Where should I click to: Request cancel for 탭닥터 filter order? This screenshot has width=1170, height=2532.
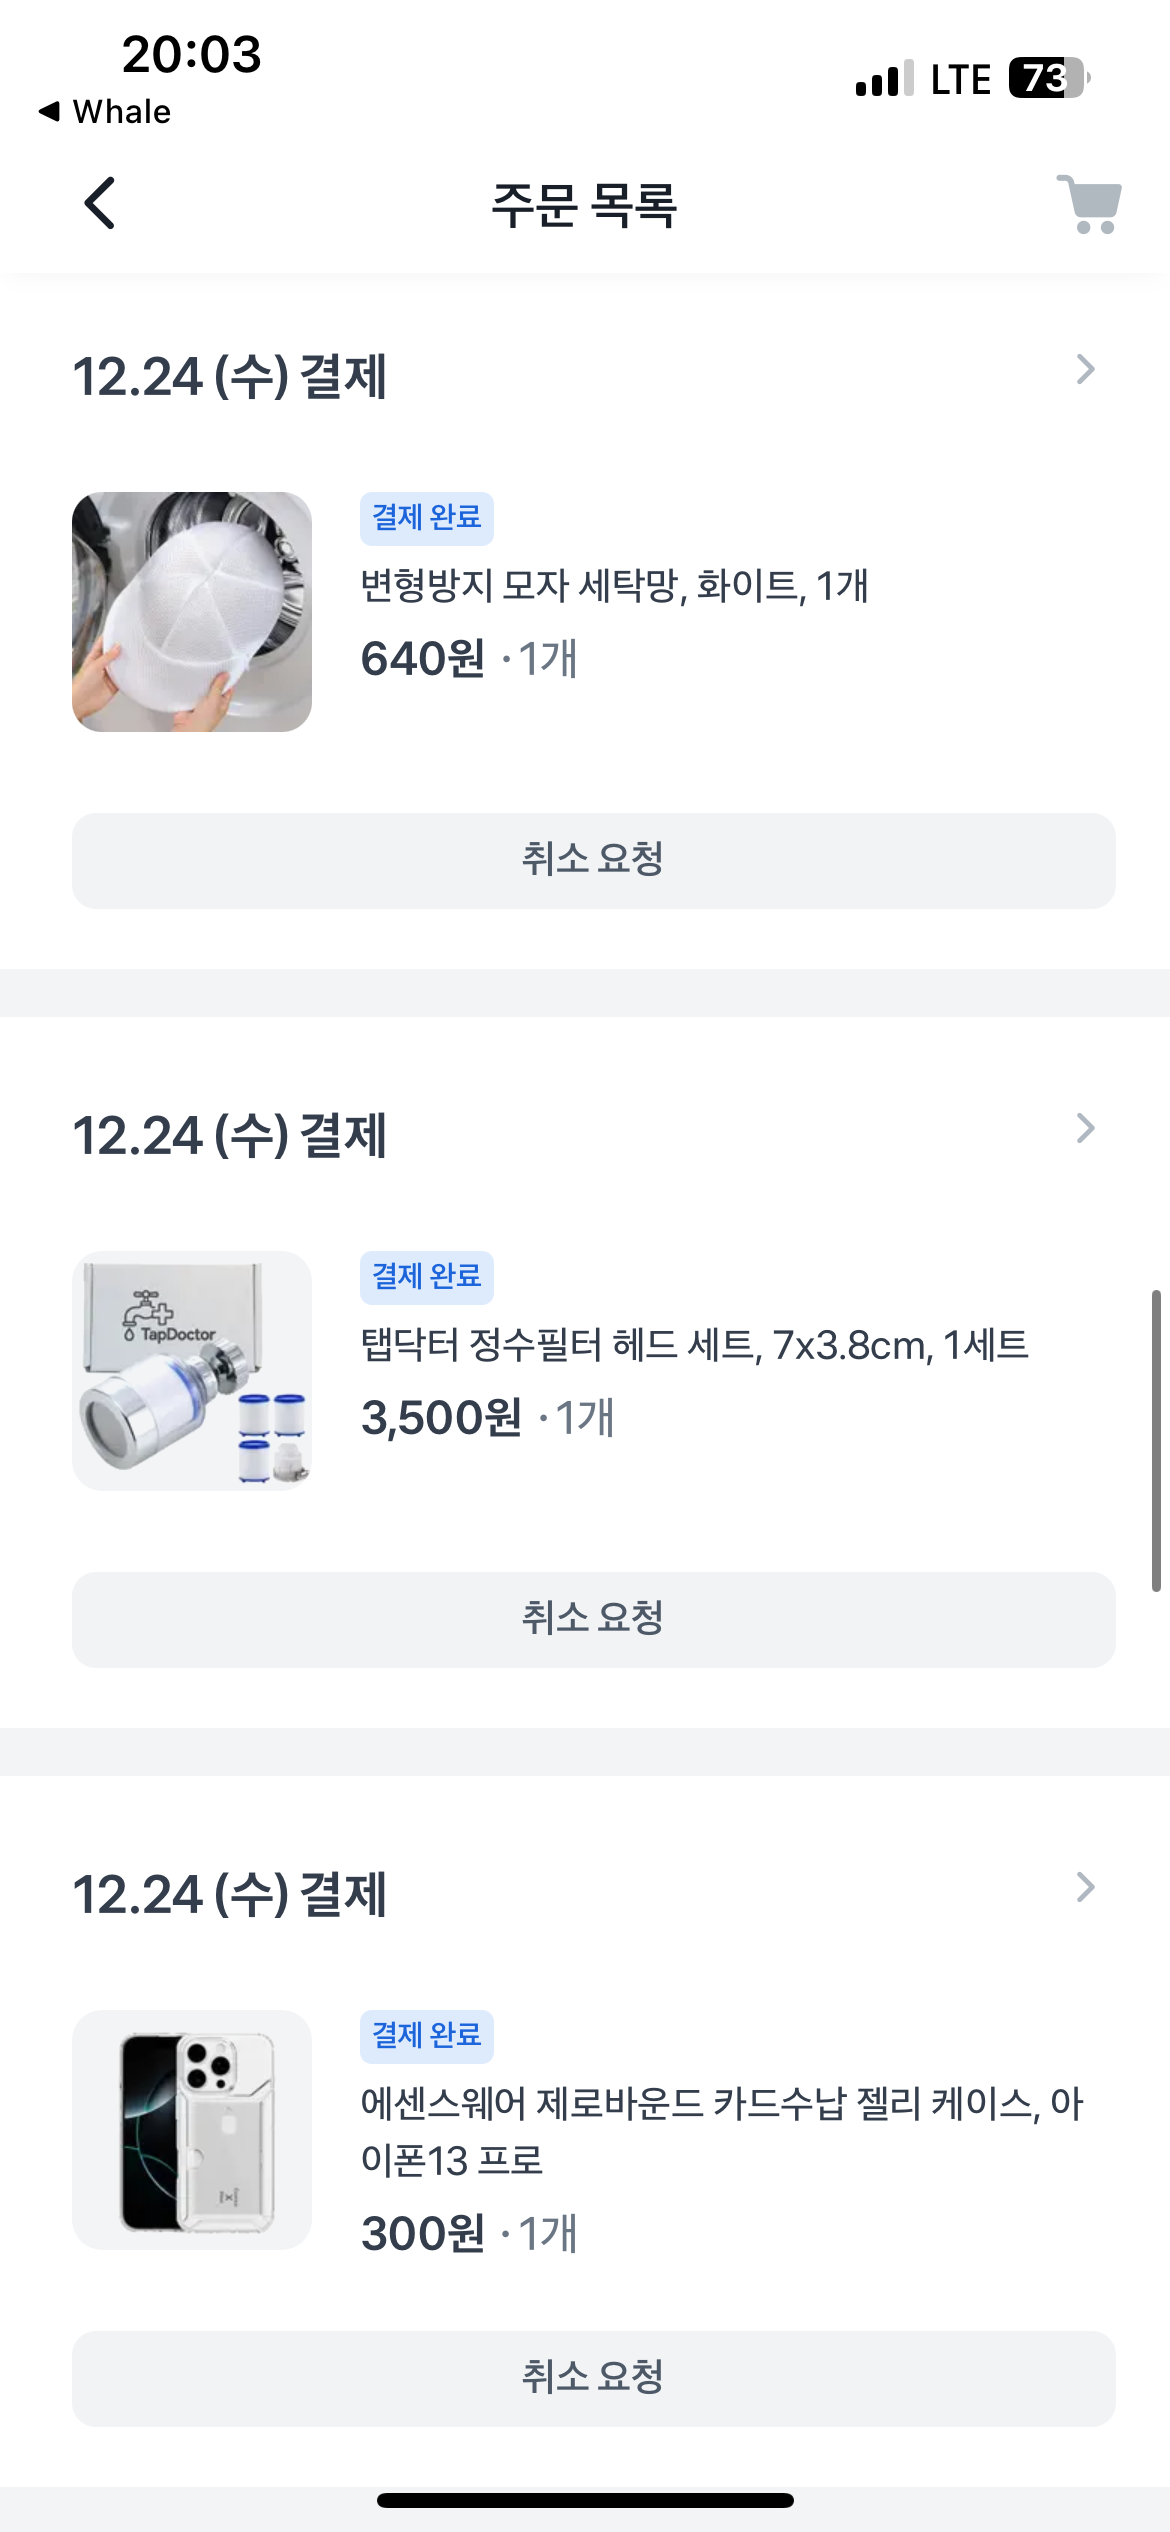tap(593, 1619)
